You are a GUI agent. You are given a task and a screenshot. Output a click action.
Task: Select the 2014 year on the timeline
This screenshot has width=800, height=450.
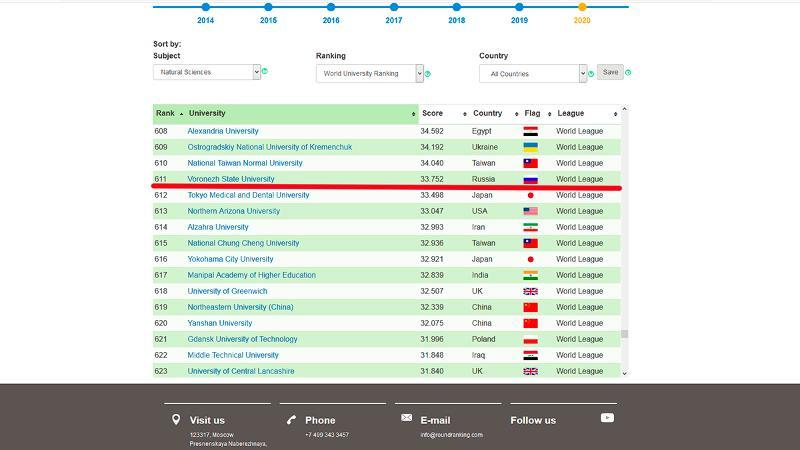click(x=205, y=8)
